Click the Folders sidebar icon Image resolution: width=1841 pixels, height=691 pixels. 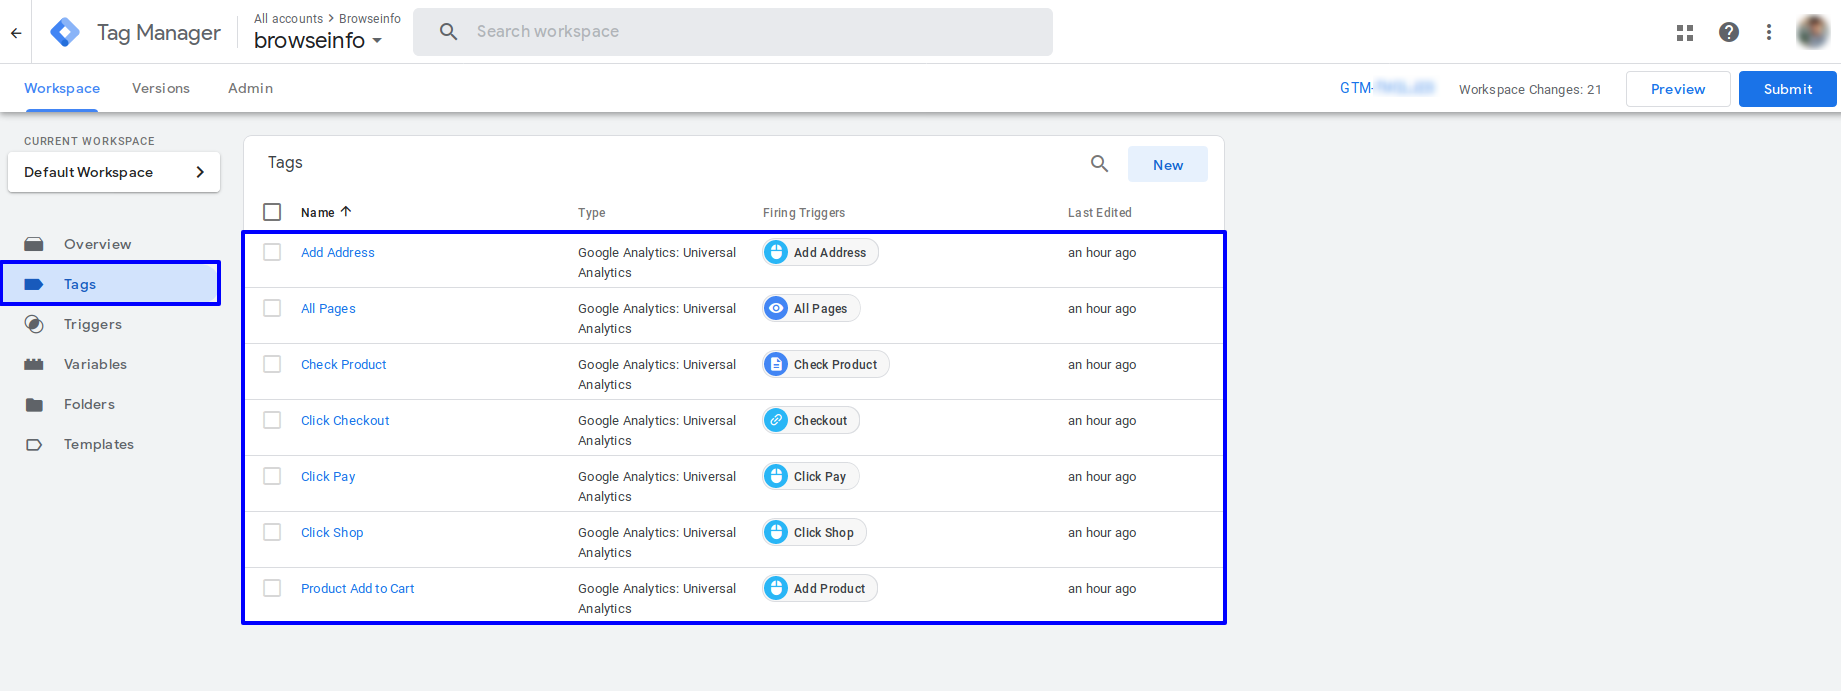point(34,404)
